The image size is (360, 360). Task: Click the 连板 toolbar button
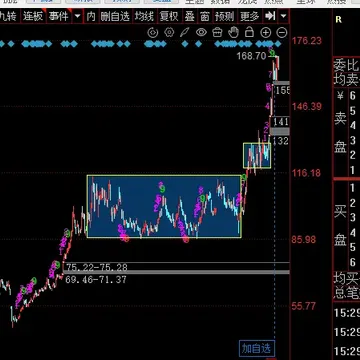[33, 16]
